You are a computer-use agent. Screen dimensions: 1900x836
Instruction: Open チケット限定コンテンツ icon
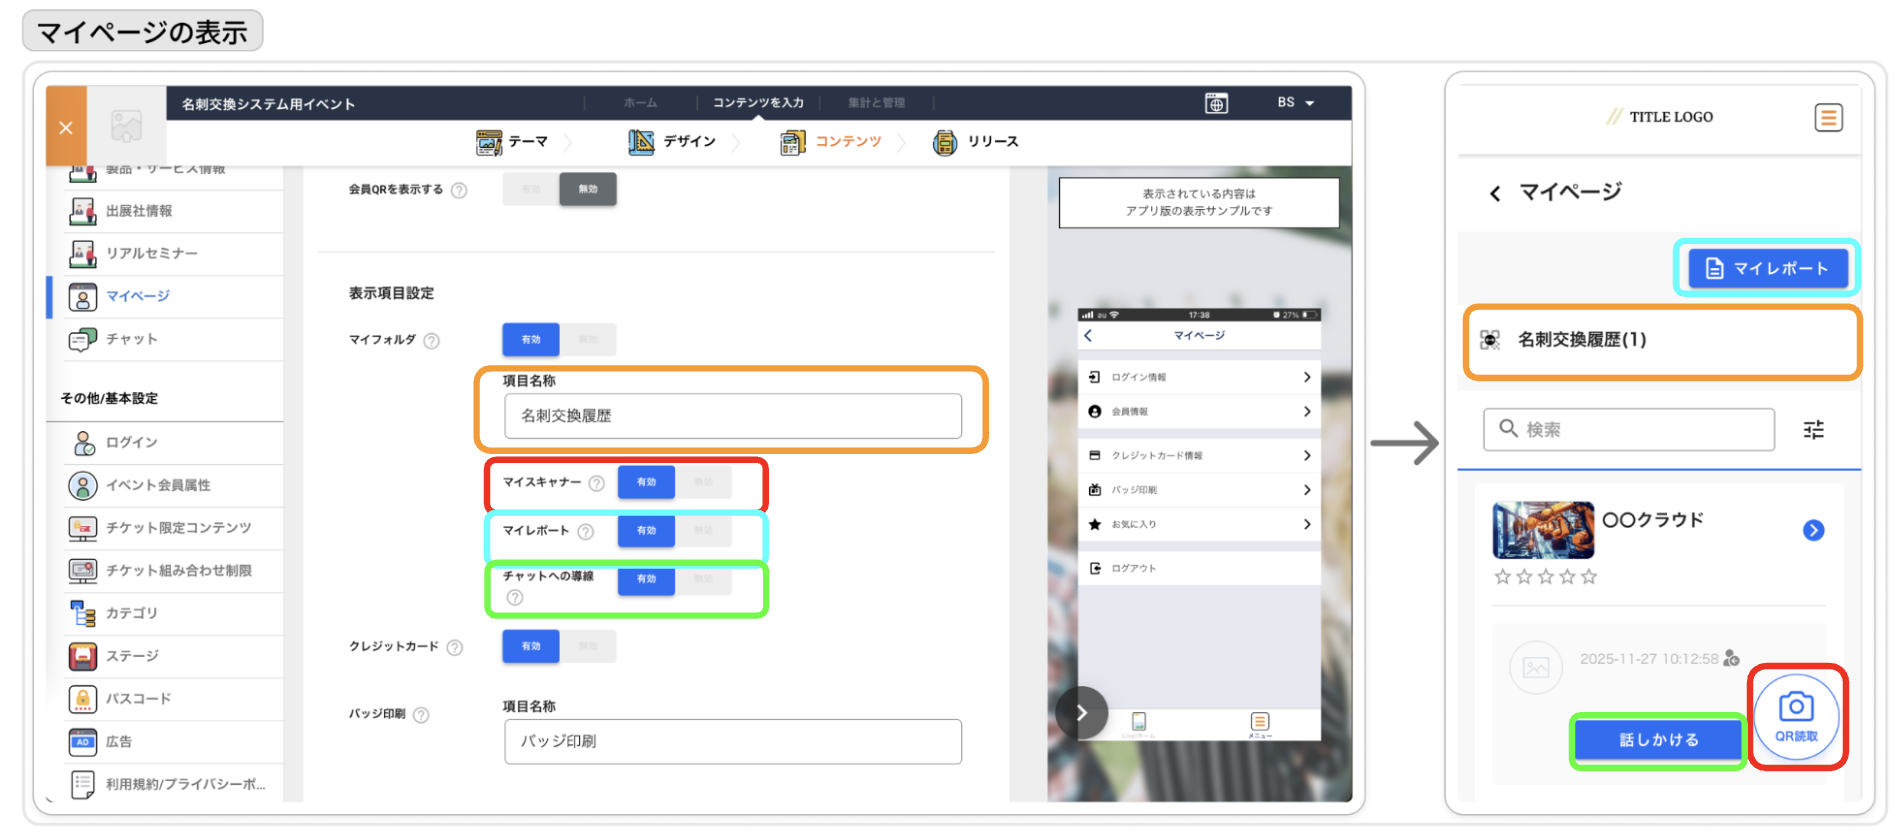click(83, 528)
